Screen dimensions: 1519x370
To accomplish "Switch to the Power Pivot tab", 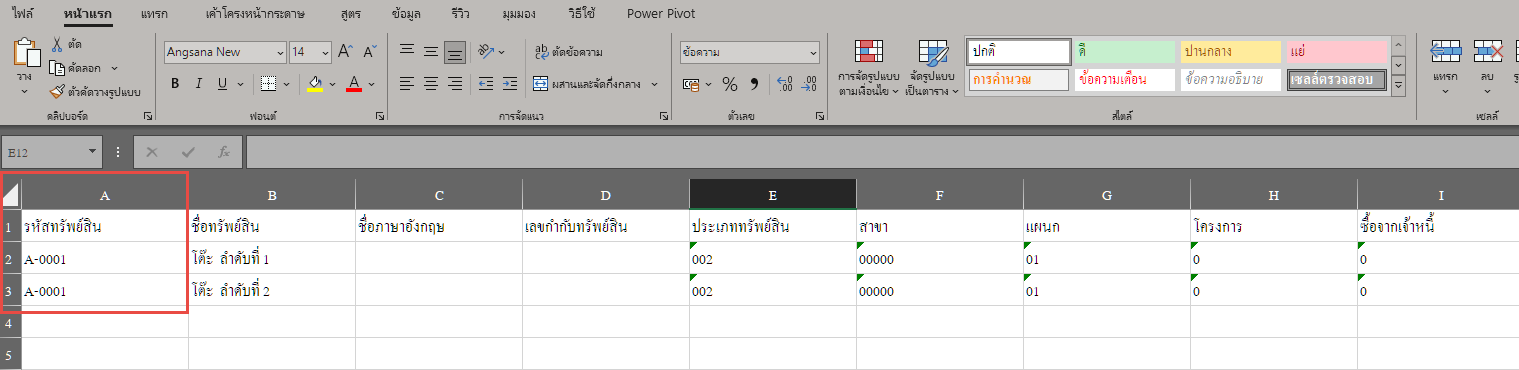I will pyautogui.click(x=661, y=14).
